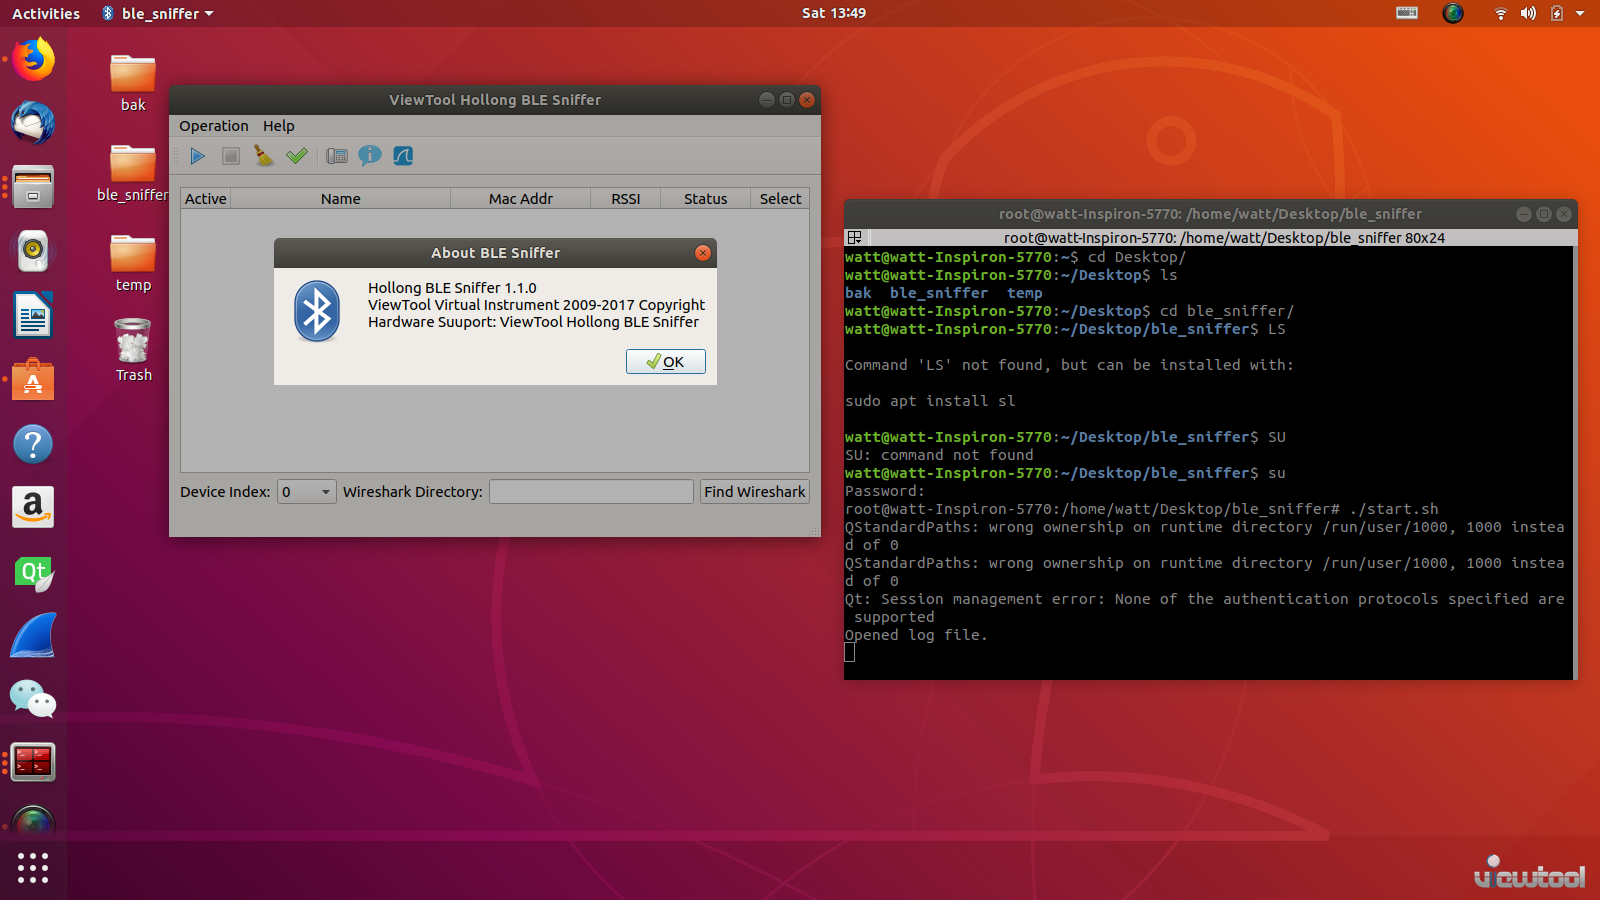The width and height of the screenshot is (1600, 900).
Task: Select the ble_sniffer folder on desktop
Action: pos(133,174)
